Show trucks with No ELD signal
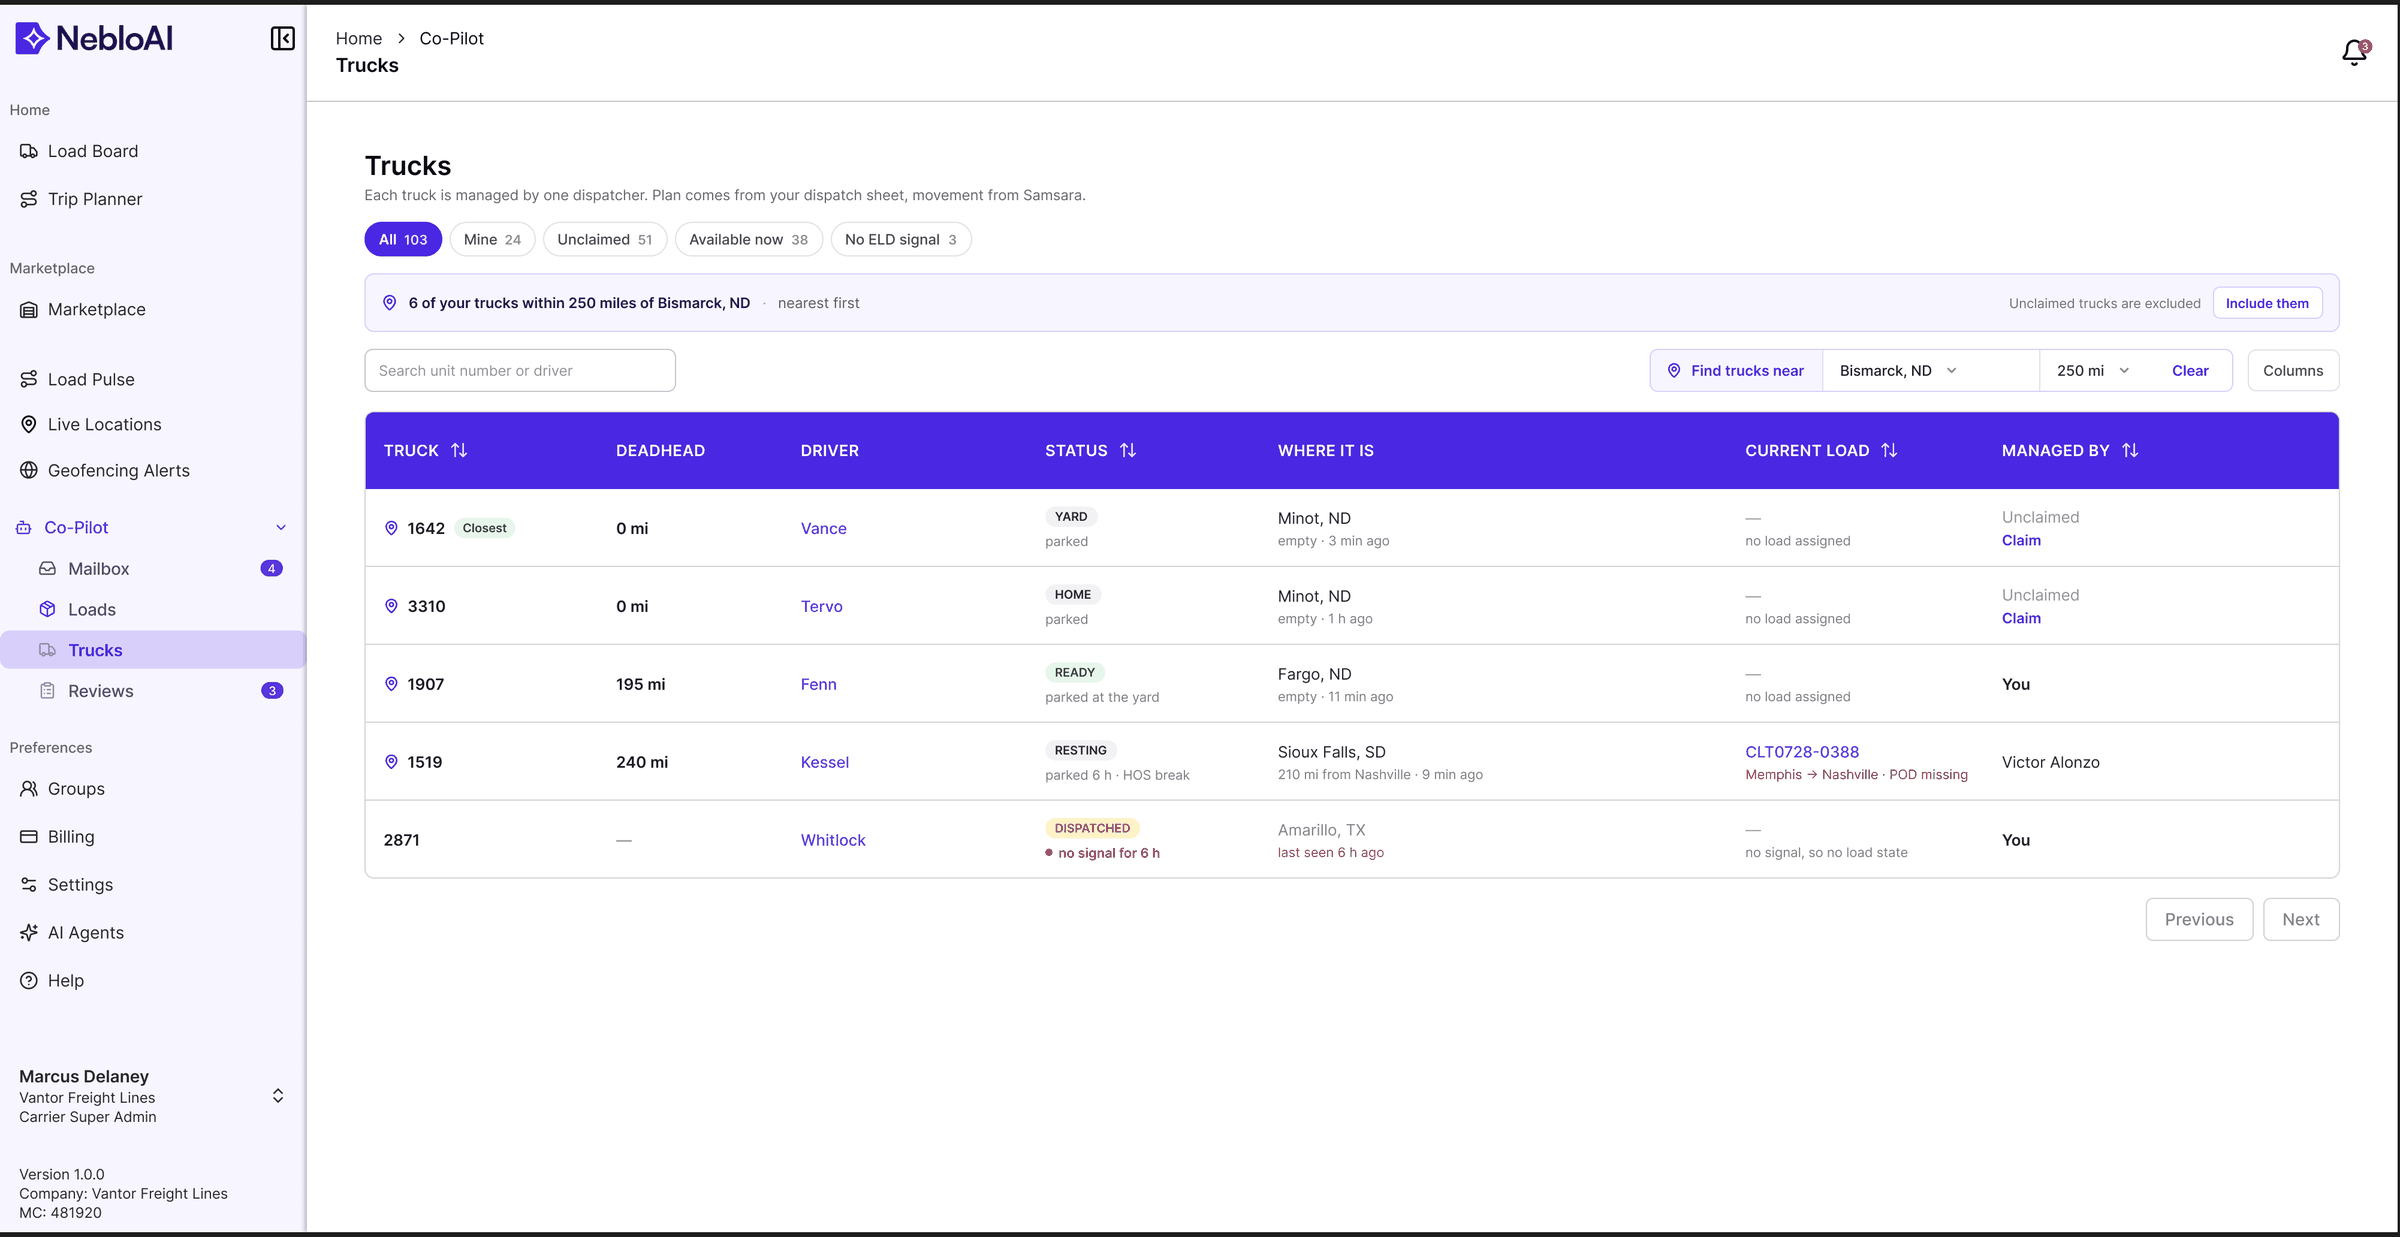2400x1237 pixels. 900,239
